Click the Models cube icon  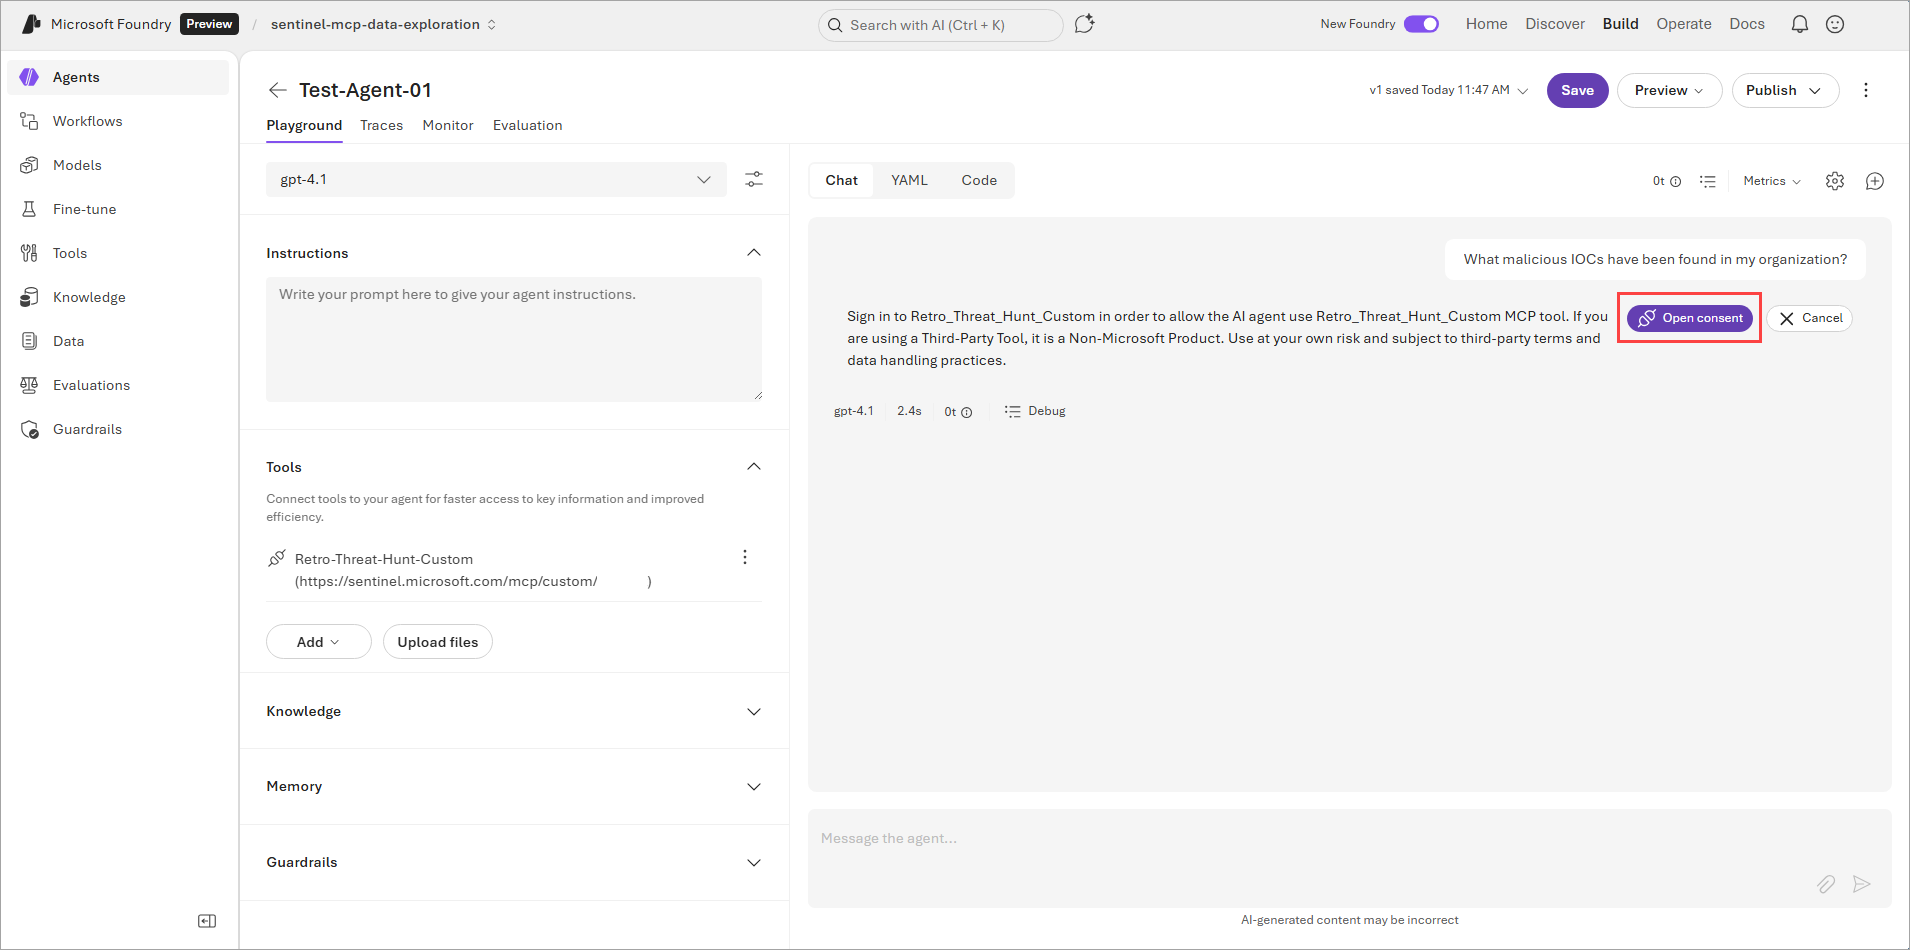(x=29, y=165)
